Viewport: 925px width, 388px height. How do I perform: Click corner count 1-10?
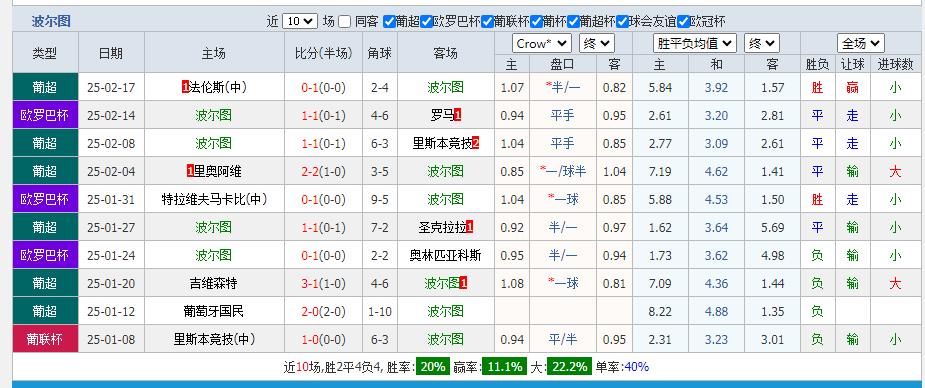[379, 312]
